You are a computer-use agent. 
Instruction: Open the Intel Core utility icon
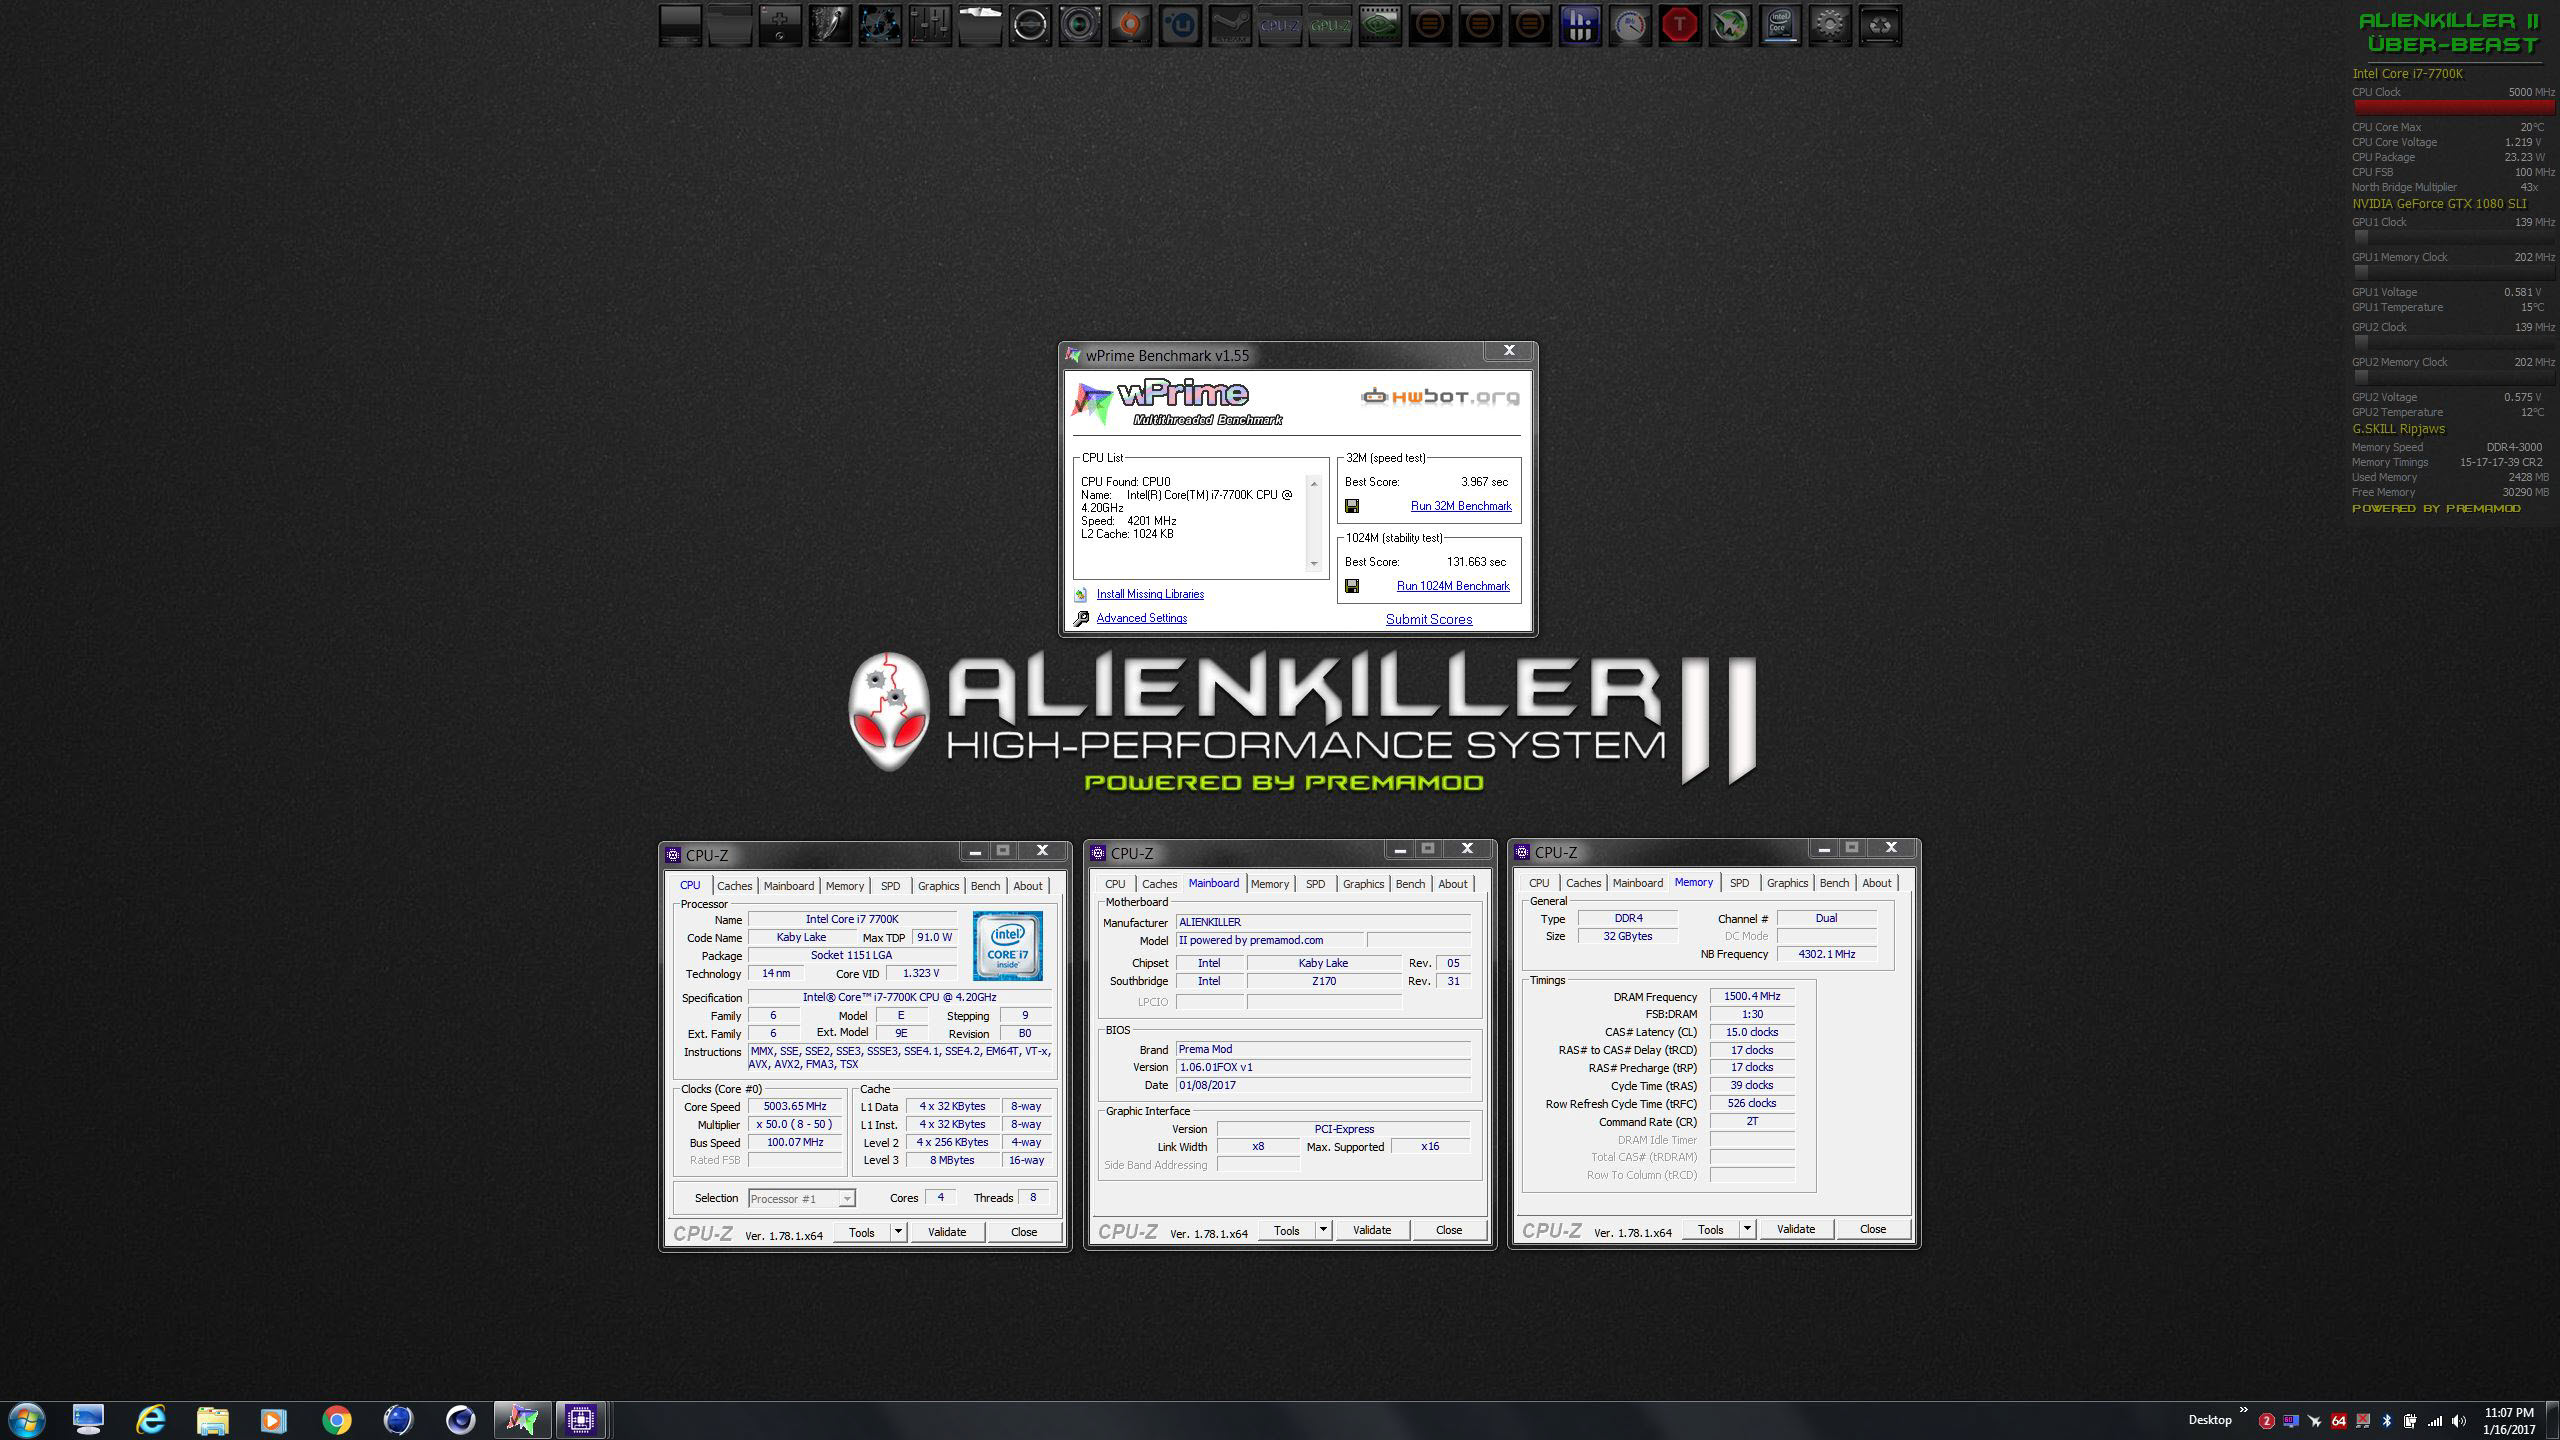(x=1780, y=26)
